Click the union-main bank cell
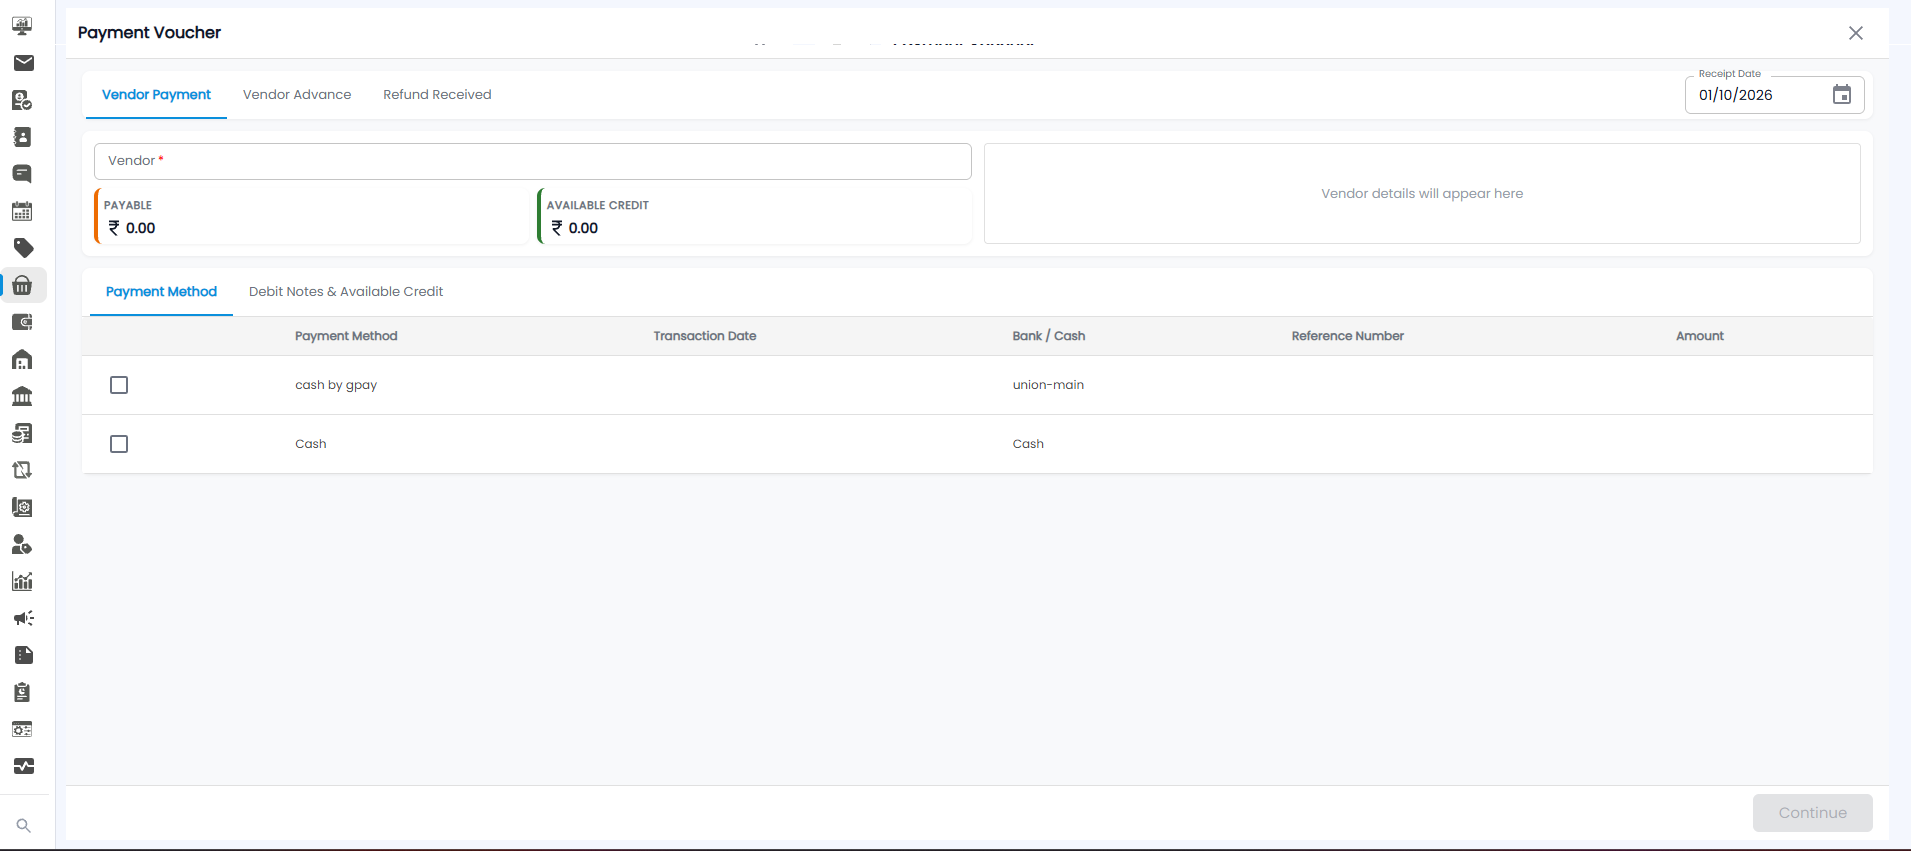The width and height of the screenshot is (1911, 851). tap(1048, 385)
